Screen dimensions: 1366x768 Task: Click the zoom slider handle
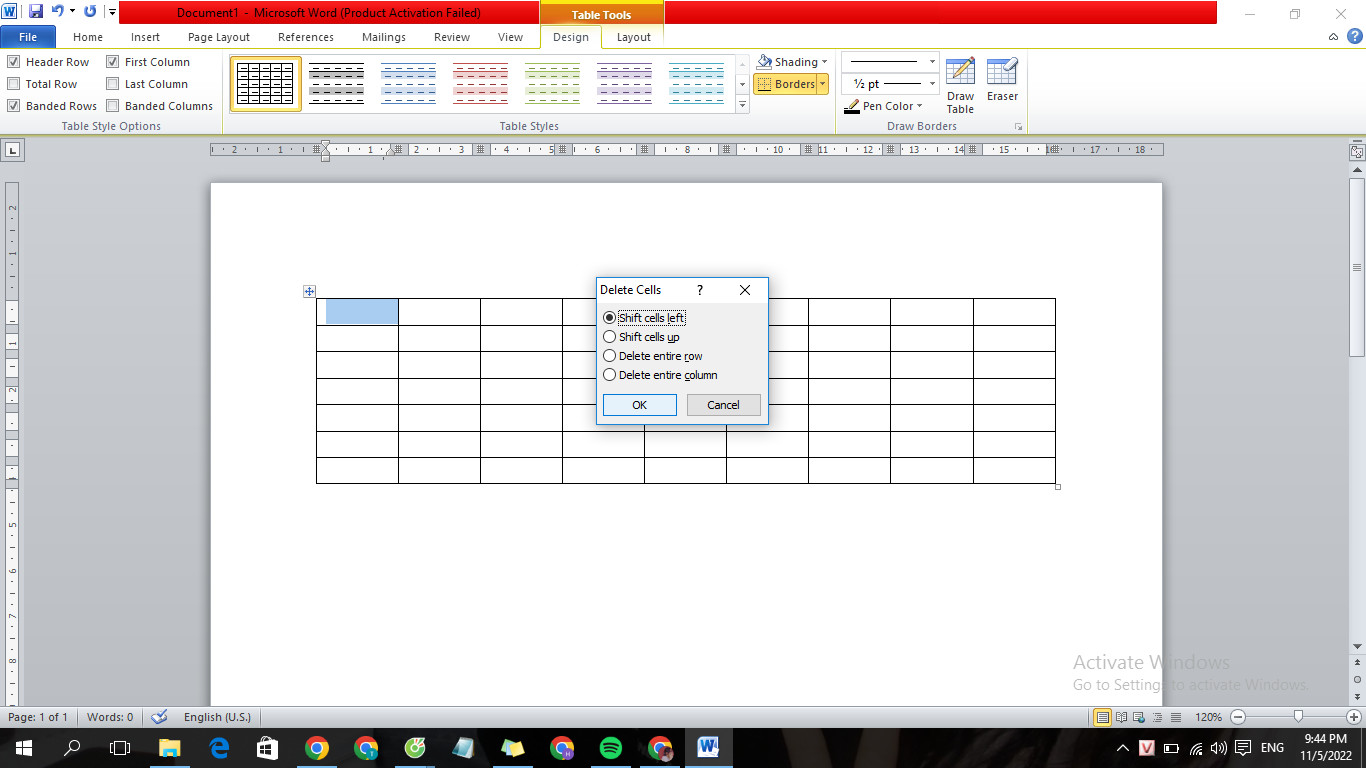[x=1298, y=716]
